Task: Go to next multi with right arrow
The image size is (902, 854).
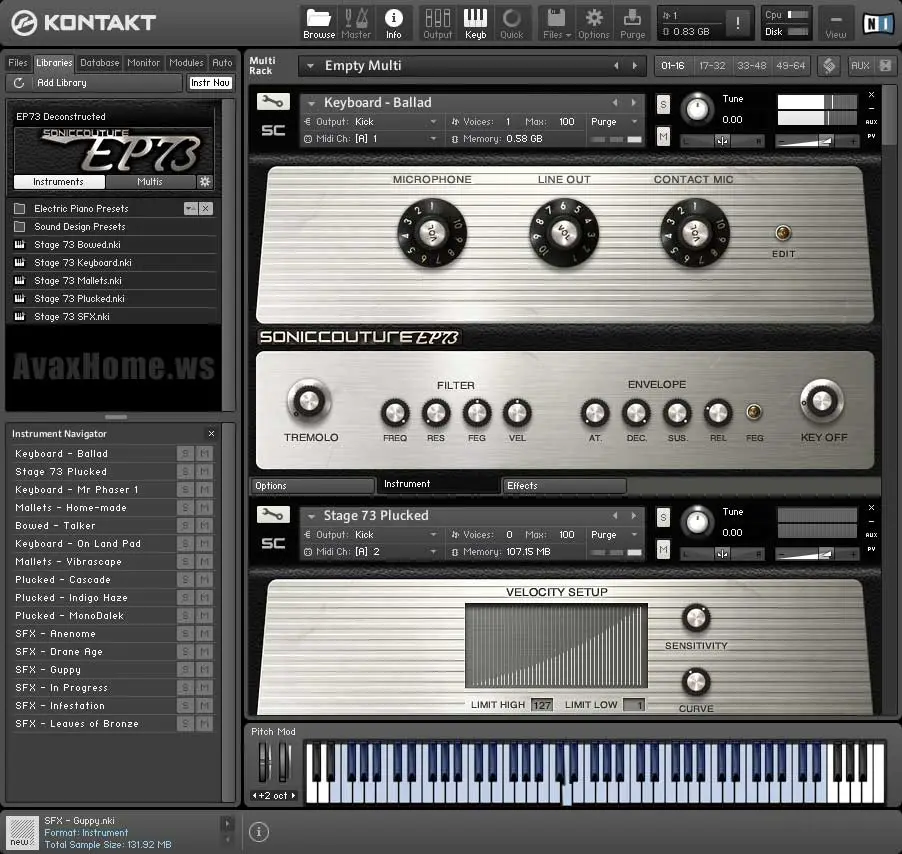Action: pyautogui.click(x=635, y=66)
